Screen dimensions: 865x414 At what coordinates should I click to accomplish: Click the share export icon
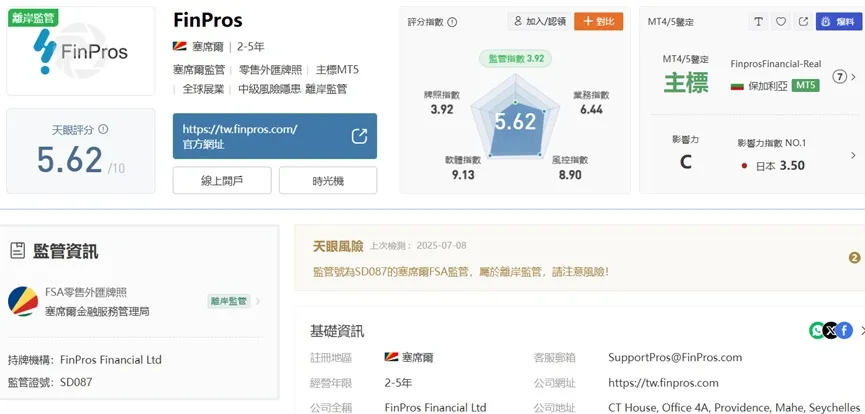click(x=803, y=22)
